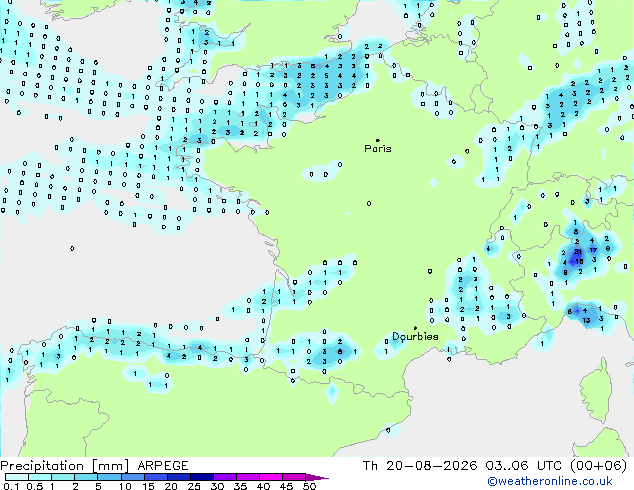The height and width of the screenshot is (490, 634).
Task: Click the '21' precipitation value in the Alps
Action: [x=578, y=251]
